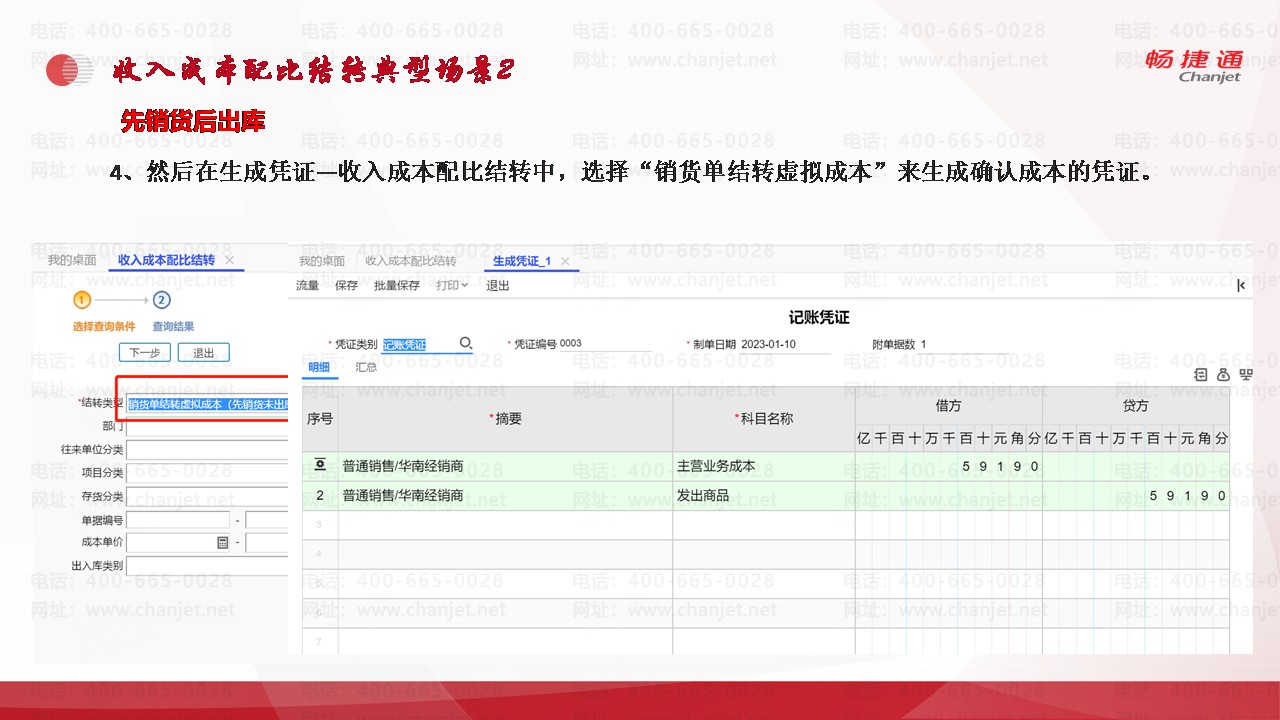Screen dimensions: 1280x720
Task: Click the 单据编号 start input field
Action: click(179, 520)
